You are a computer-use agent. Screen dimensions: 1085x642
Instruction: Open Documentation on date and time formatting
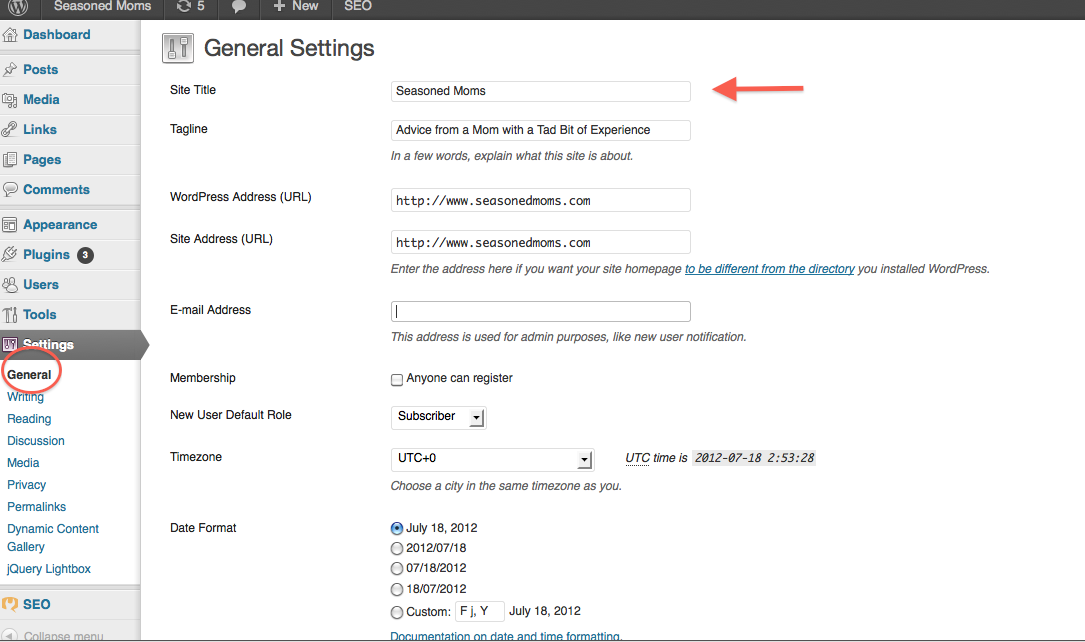pyautogui.click(x=506, y=636)
